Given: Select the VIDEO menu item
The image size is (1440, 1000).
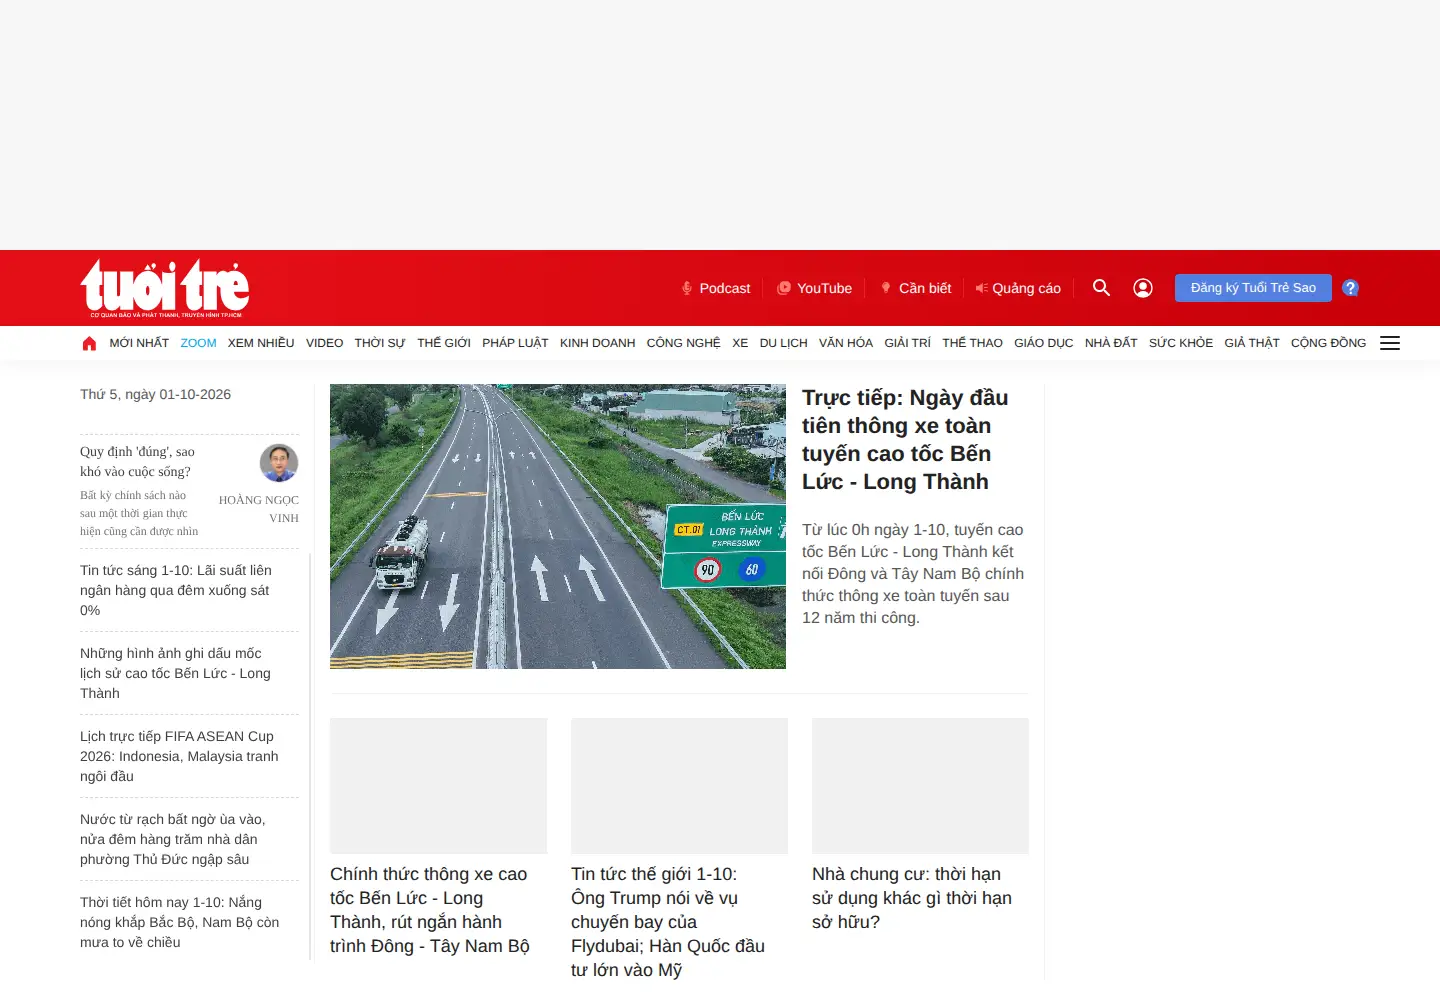Looking at the screenshot, I should coord(324,343).
